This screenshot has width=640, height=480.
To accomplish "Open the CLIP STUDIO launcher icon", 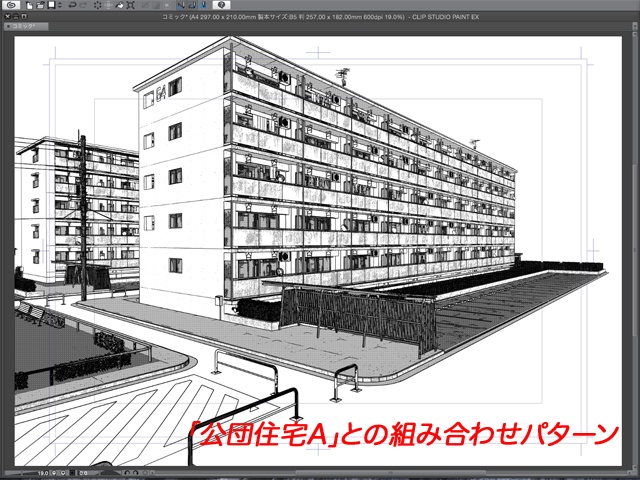I will (11, 5).
